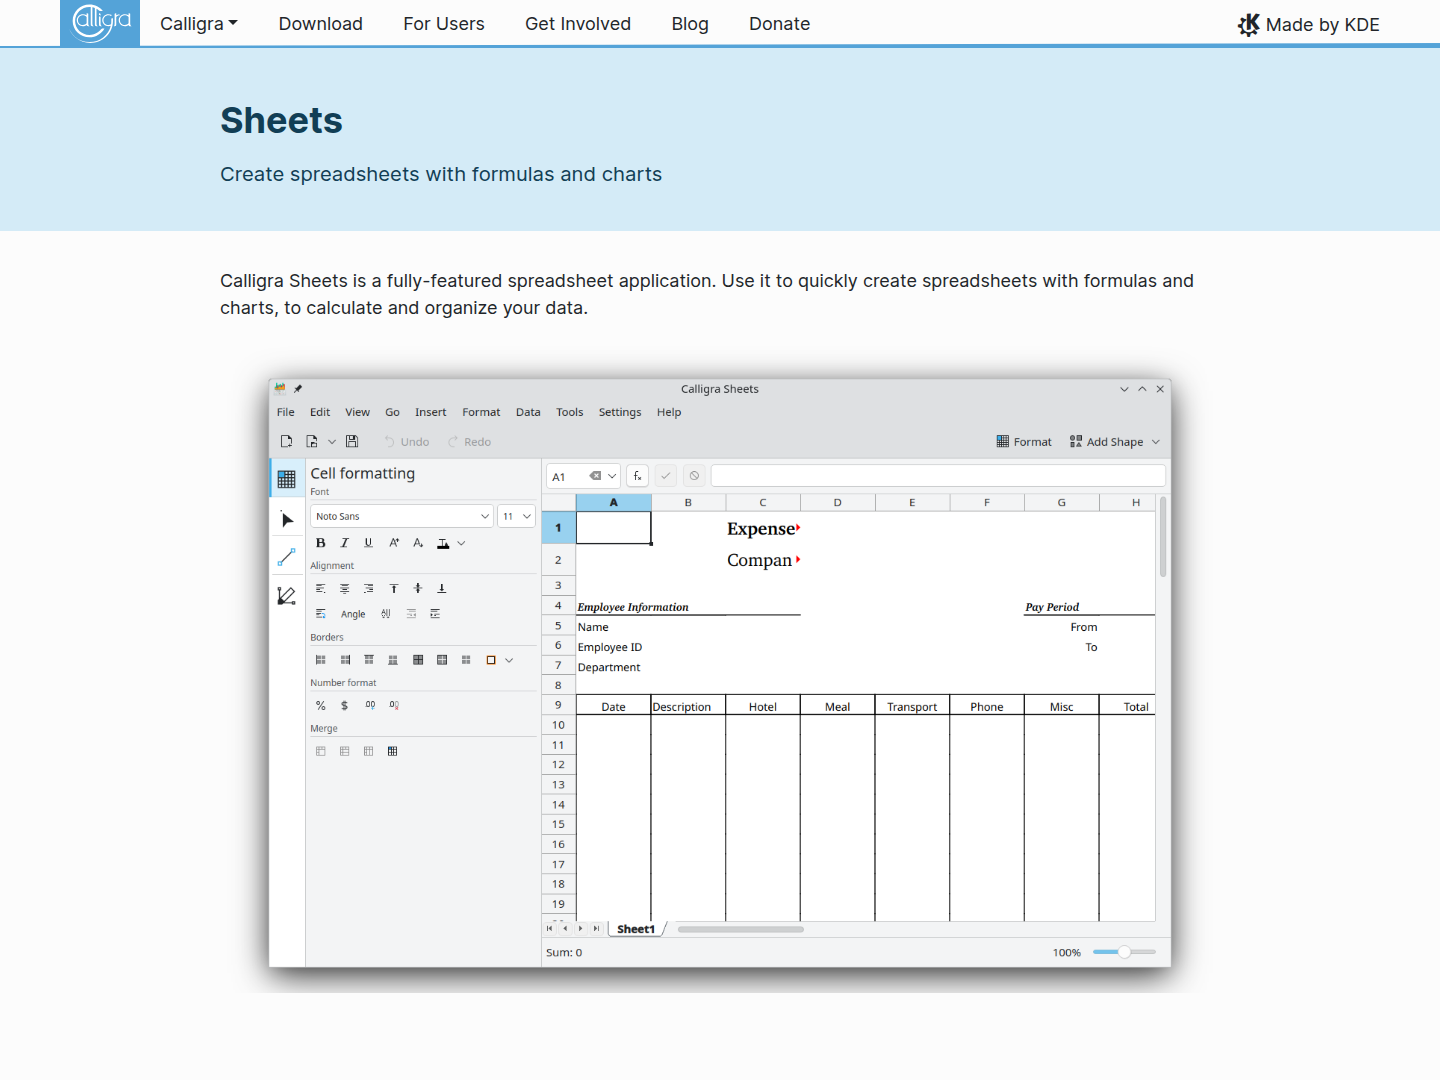Screen dimensions: 1440x1080
Task: Click the border color swatch
Action: (491, 660)
